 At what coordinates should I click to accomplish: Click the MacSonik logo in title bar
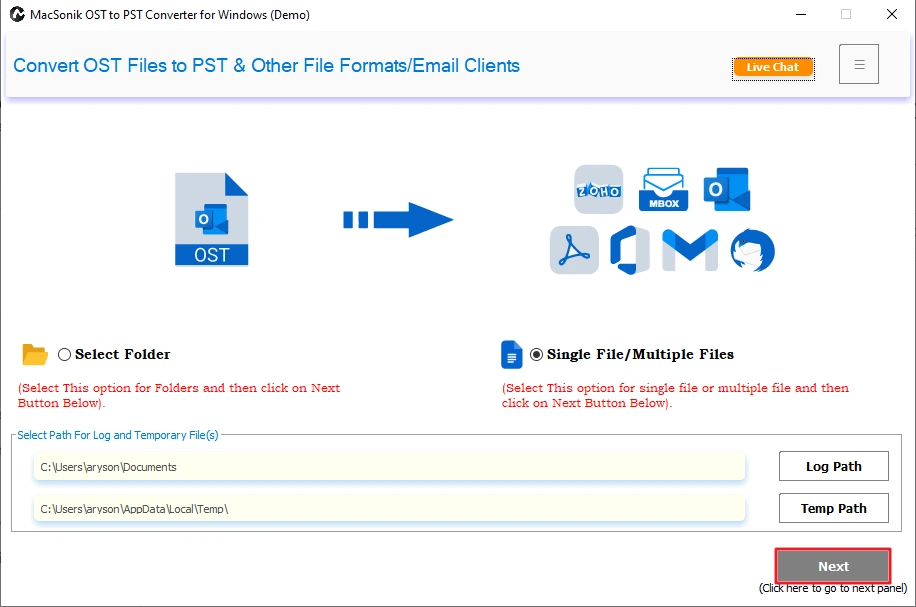[17, 14]
